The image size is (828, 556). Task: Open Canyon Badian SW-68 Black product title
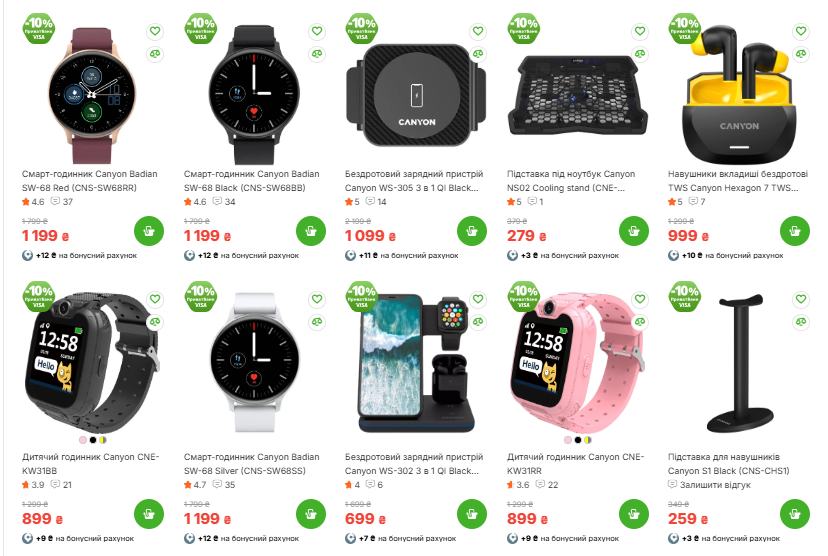pos(251,181)
